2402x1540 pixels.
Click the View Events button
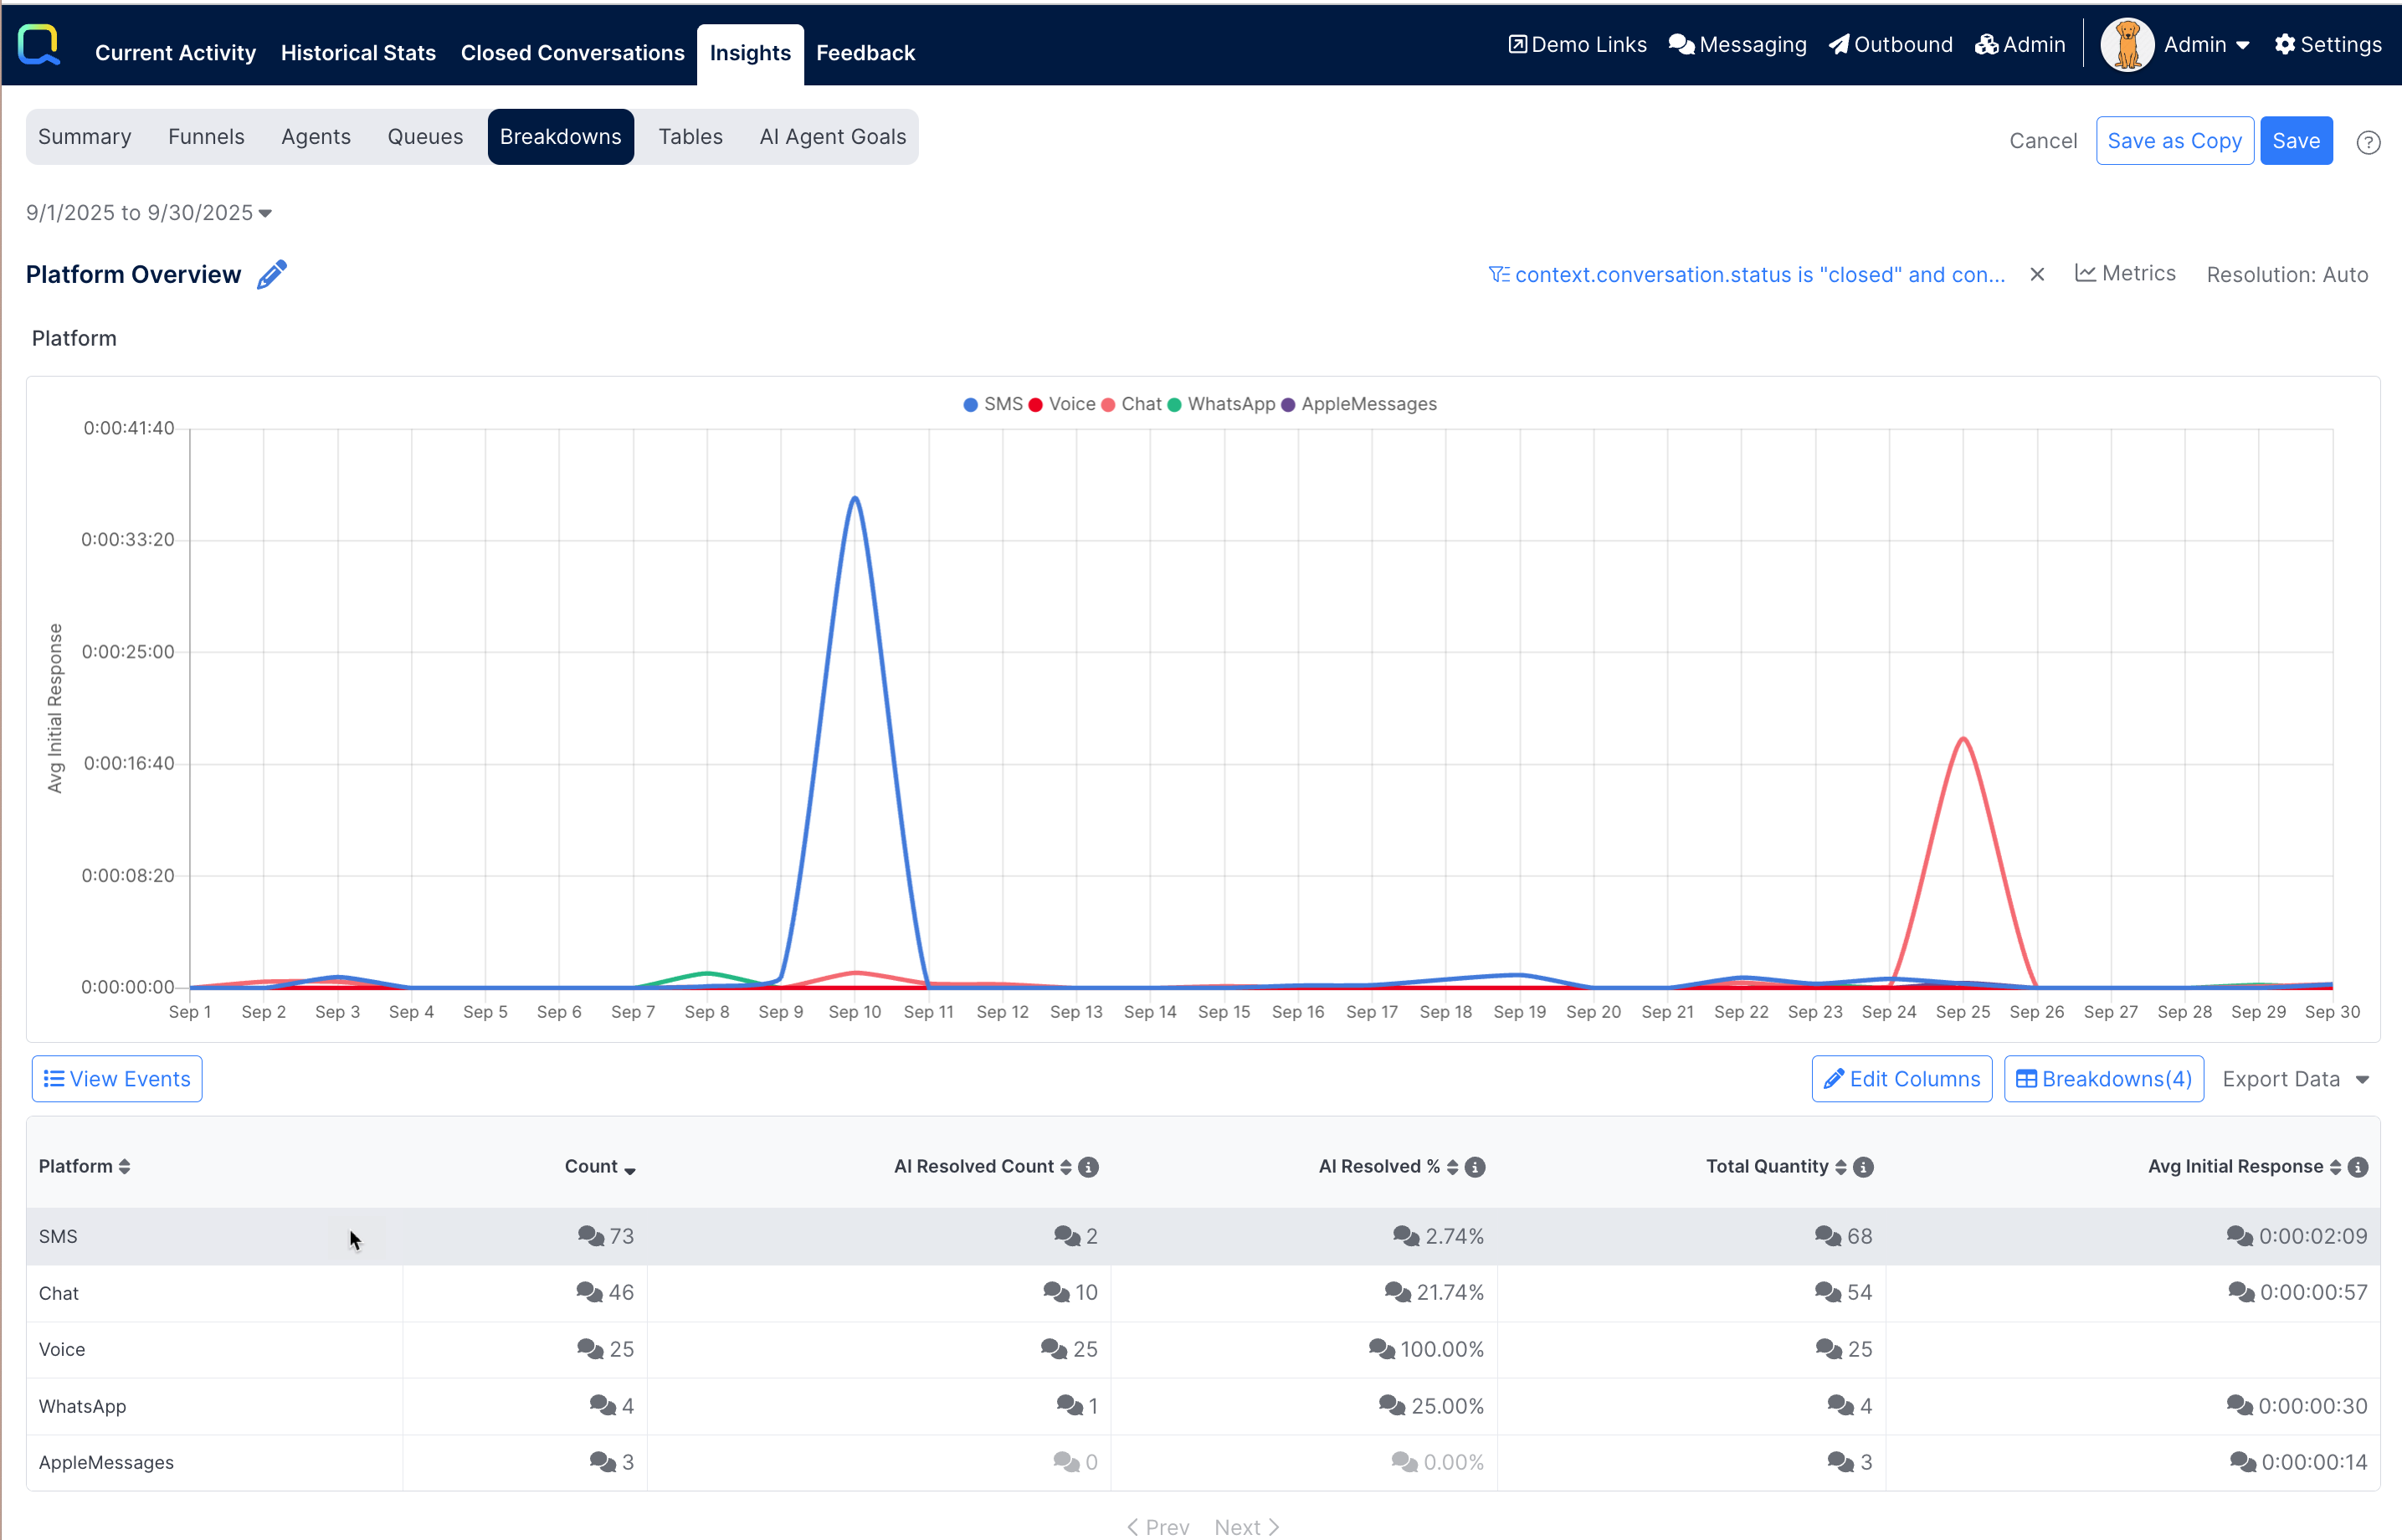coord(117,1079)
